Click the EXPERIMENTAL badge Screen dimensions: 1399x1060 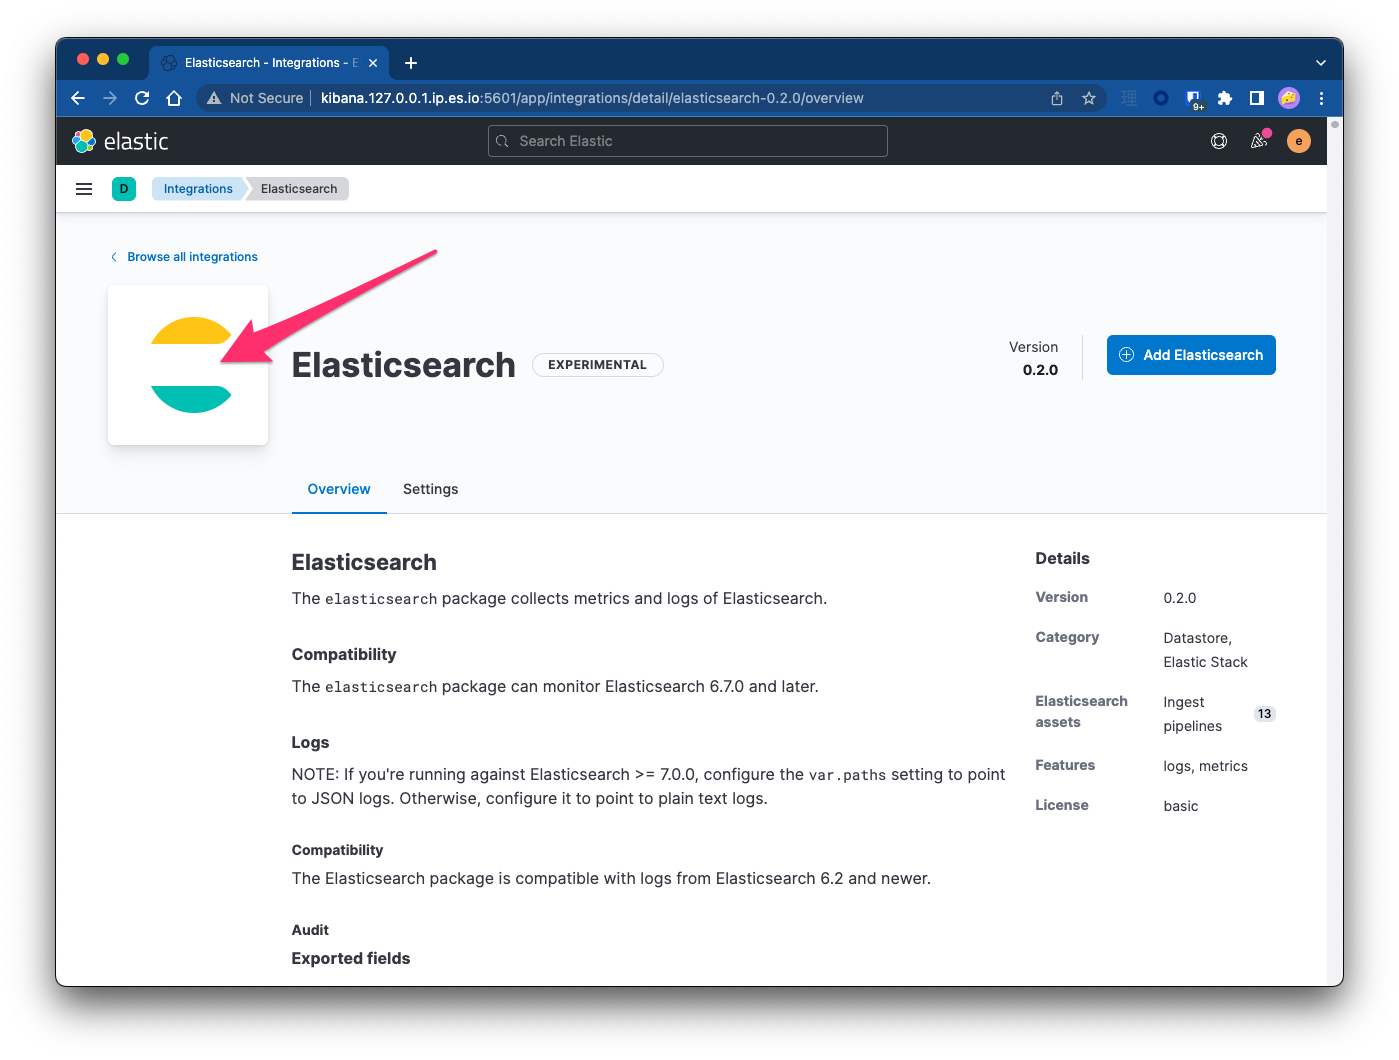(x=597, y=365)
